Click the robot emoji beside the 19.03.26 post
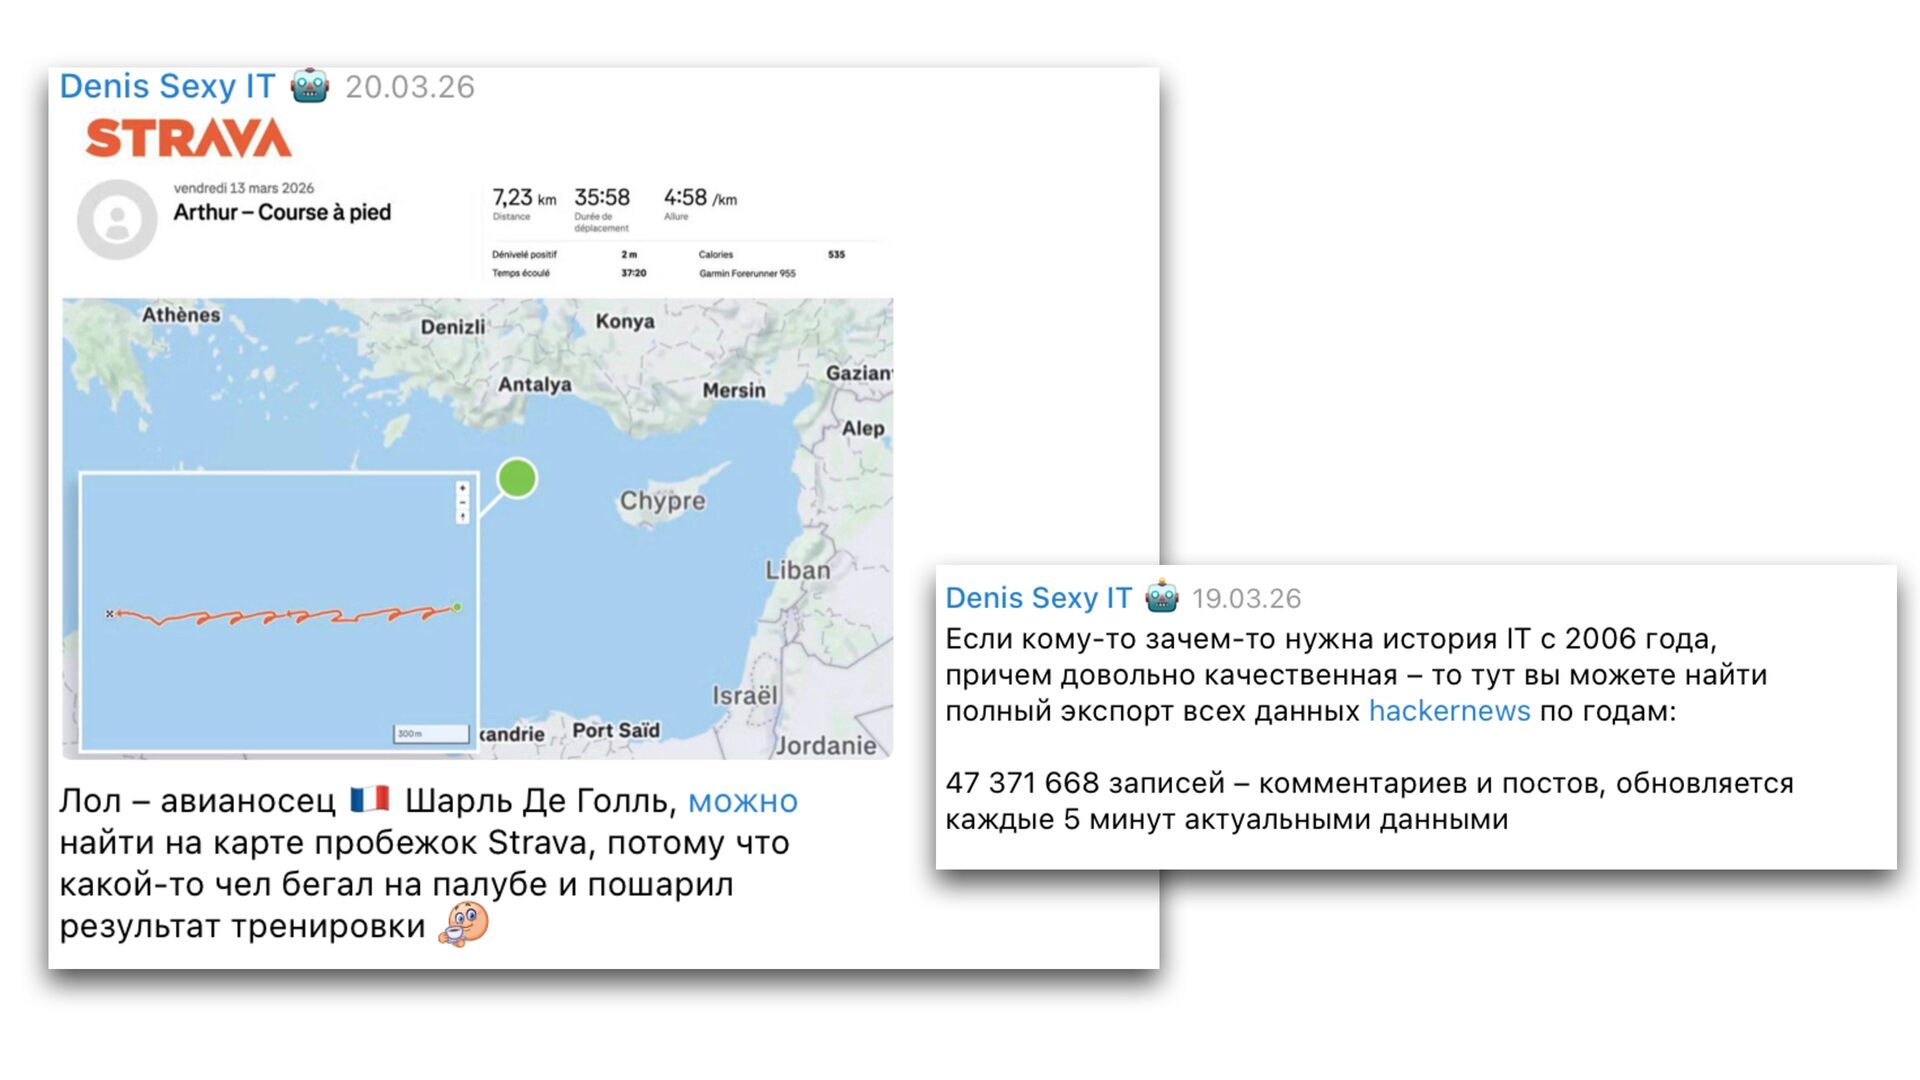The image size is (1920, 1080). 1162,597
